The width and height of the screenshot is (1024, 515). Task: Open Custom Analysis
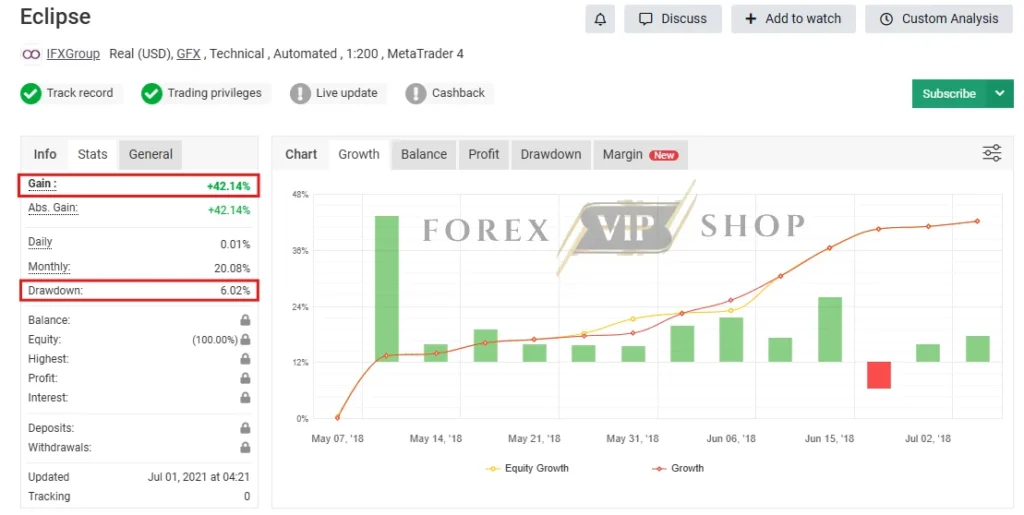(939, 19)
